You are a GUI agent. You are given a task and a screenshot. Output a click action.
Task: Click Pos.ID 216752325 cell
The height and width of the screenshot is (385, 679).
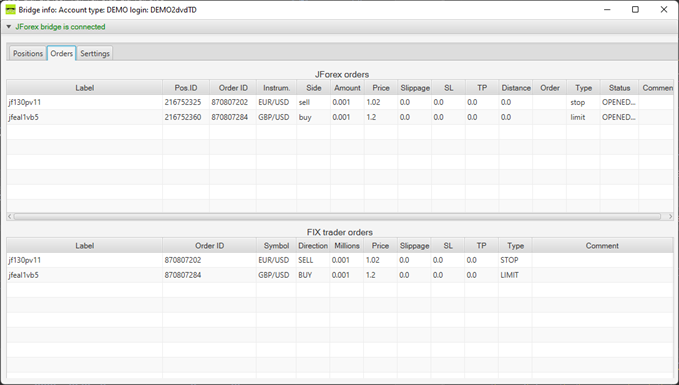(183, 102)
